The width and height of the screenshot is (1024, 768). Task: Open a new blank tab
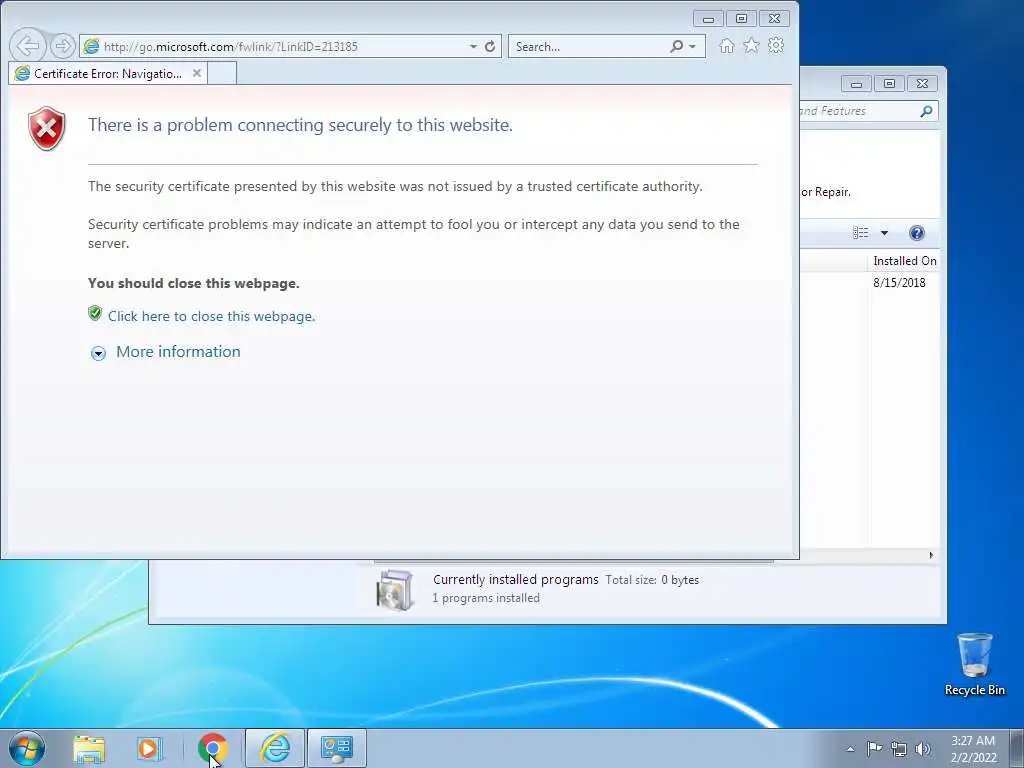pyautogui.click(x=222, y=74)
